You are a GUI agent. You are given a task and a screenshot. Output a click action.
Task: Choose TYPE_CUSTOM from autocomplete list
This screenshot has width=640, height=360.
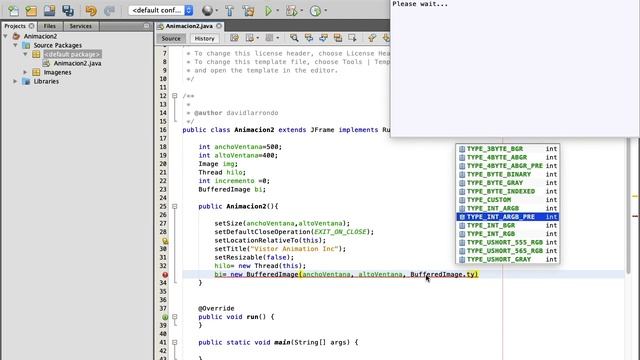(507, 200)
